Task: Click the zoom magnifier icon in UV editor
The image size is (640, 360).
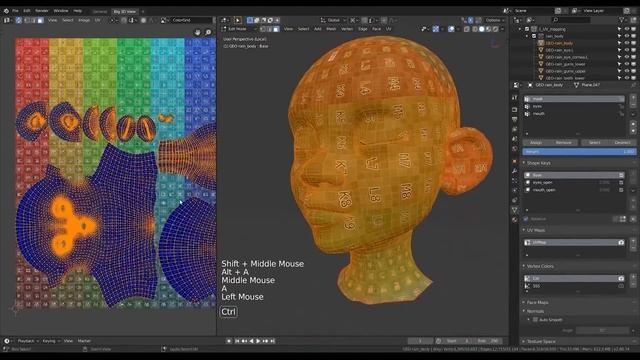Action: point(208,32)
